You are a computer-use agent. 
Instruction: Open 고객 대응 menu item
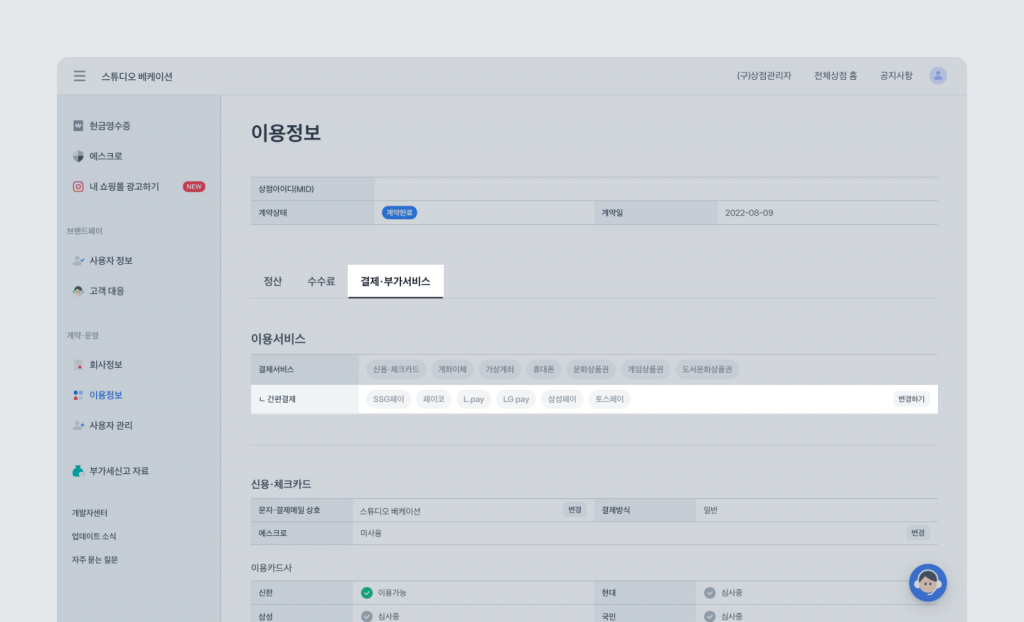click(106, 291)
